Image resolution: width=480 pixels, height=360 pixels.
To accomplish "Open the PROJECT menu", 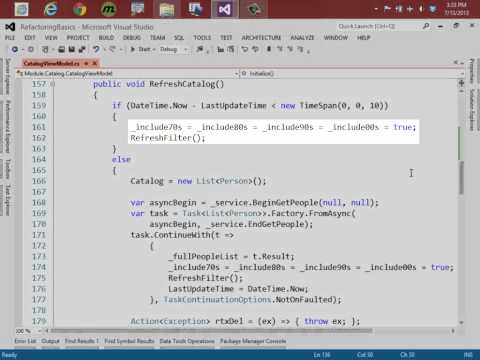I will tap(78, 38).
